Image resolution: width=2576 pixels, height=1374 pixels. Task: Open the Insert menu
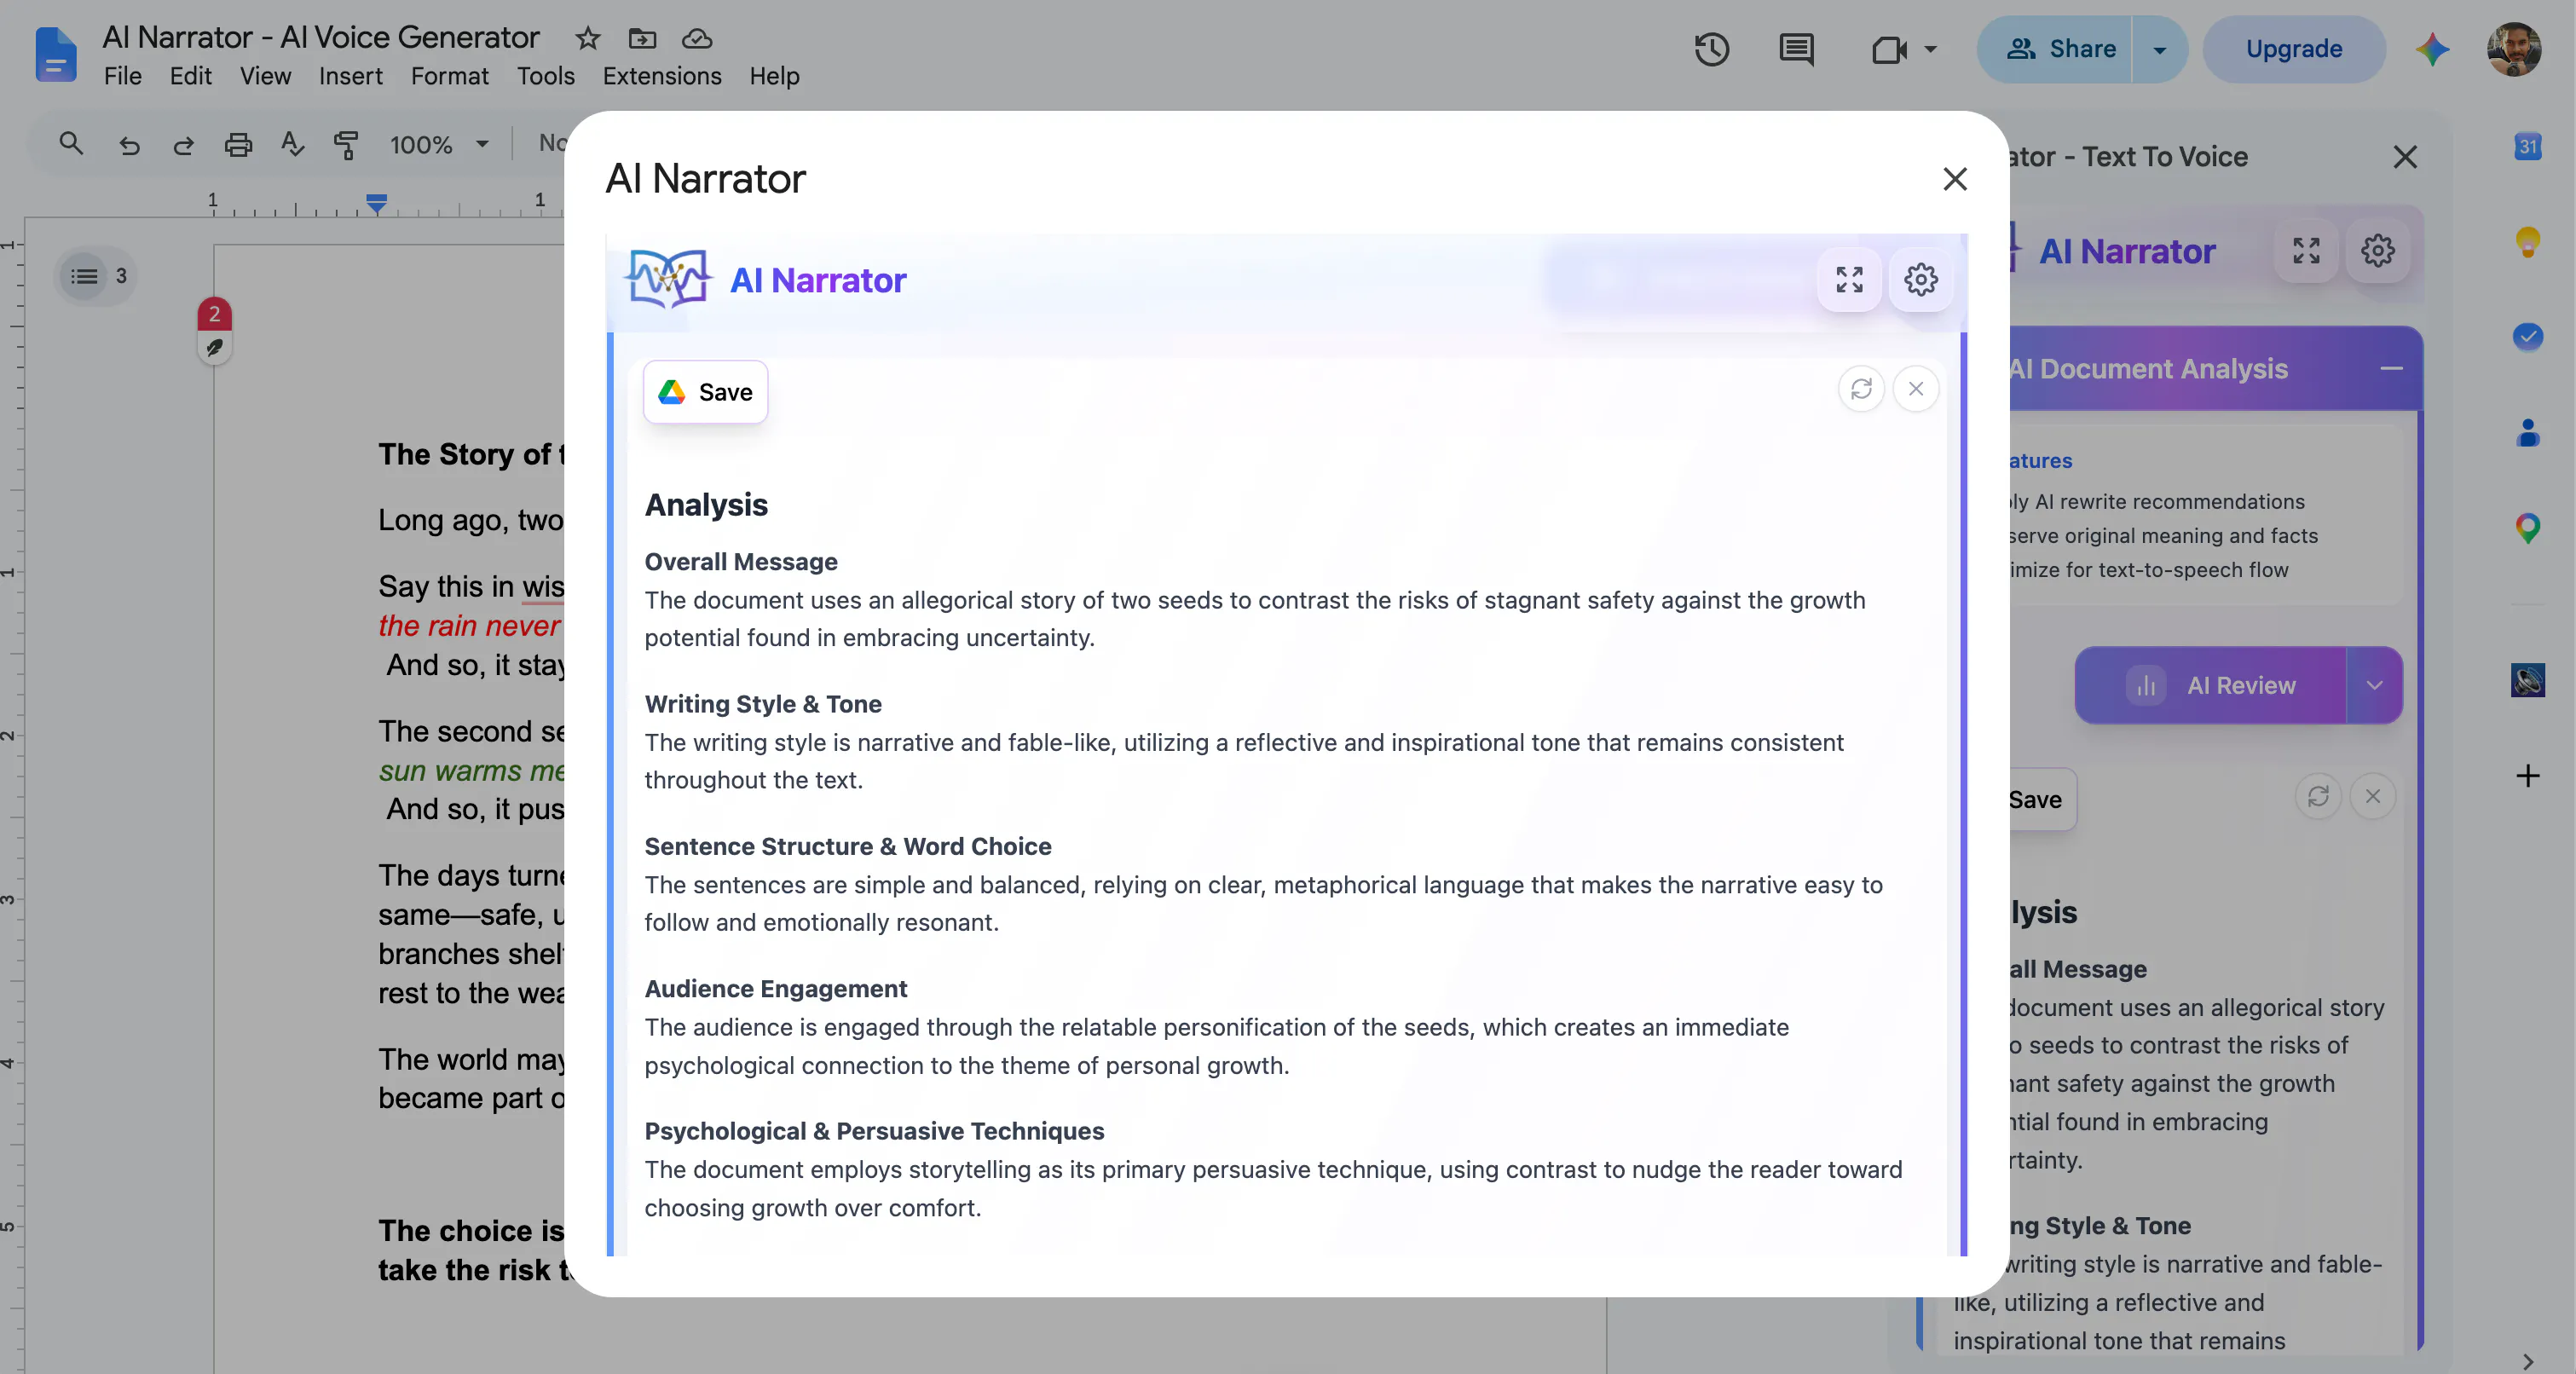click(x=350, y=77)
